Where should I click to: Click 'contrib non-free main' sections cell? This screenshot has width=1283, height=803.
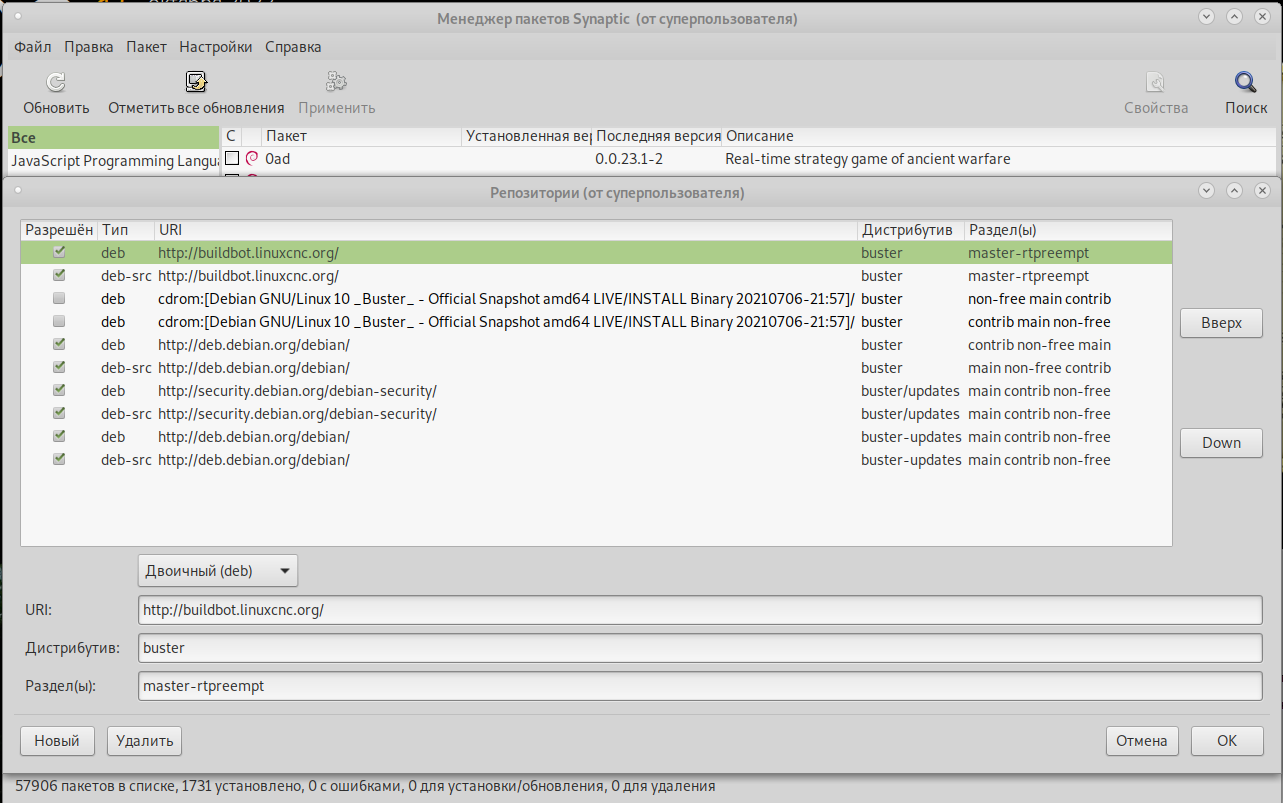(1039, 344)
